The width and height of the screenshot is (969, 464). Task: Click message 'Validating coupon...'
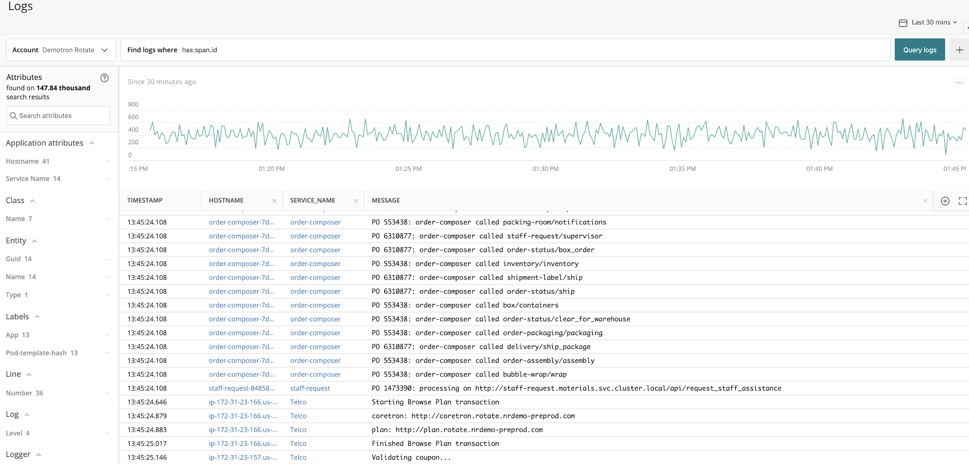pos(410,458)
